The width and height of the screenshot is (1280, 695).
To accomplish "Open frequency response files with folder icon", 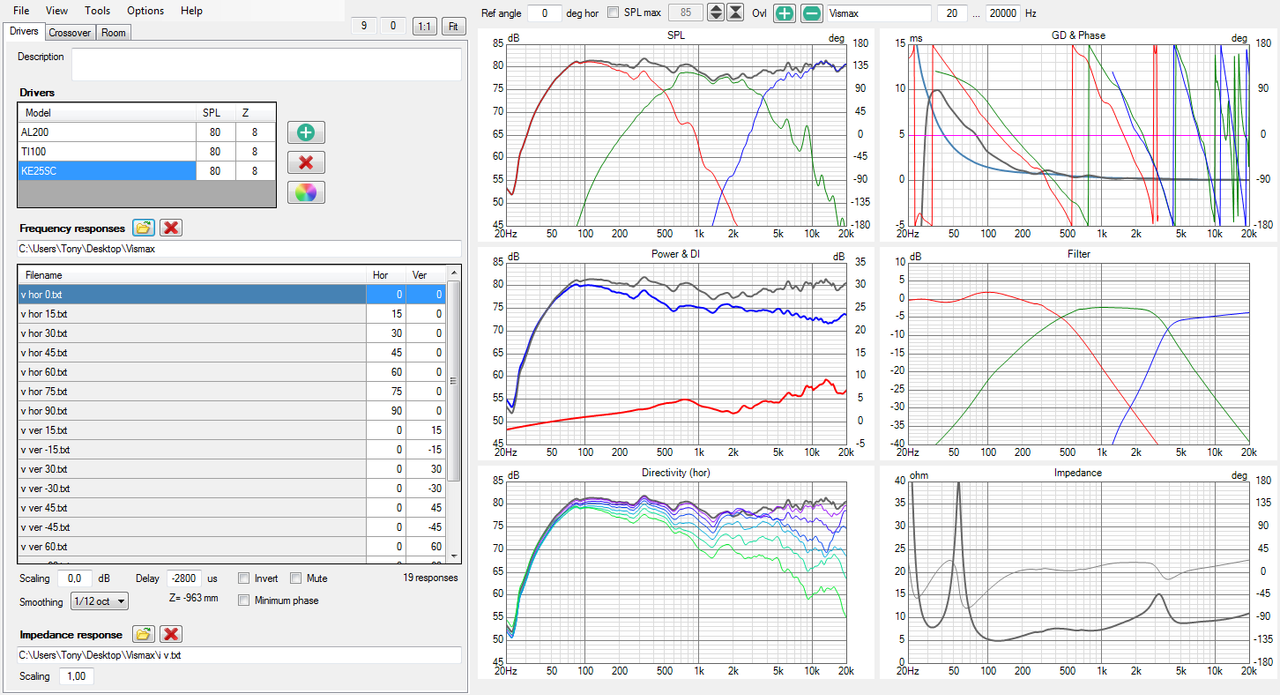I will pos(143,228).
